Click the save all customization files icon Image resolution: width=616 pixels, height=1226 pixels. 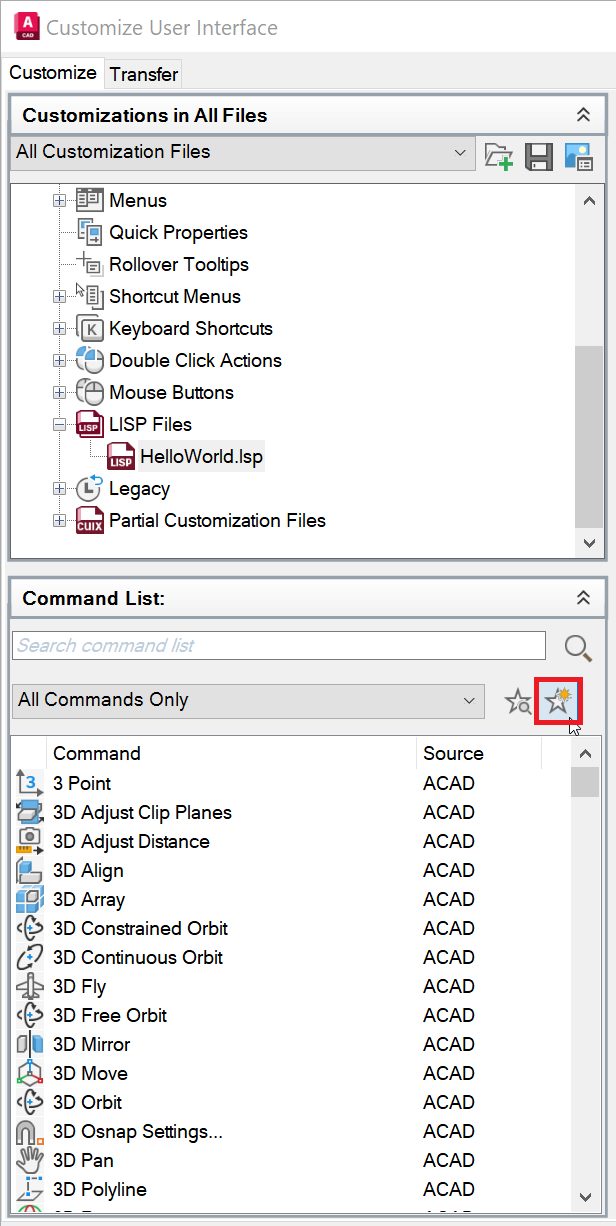[x=539, y=156]
